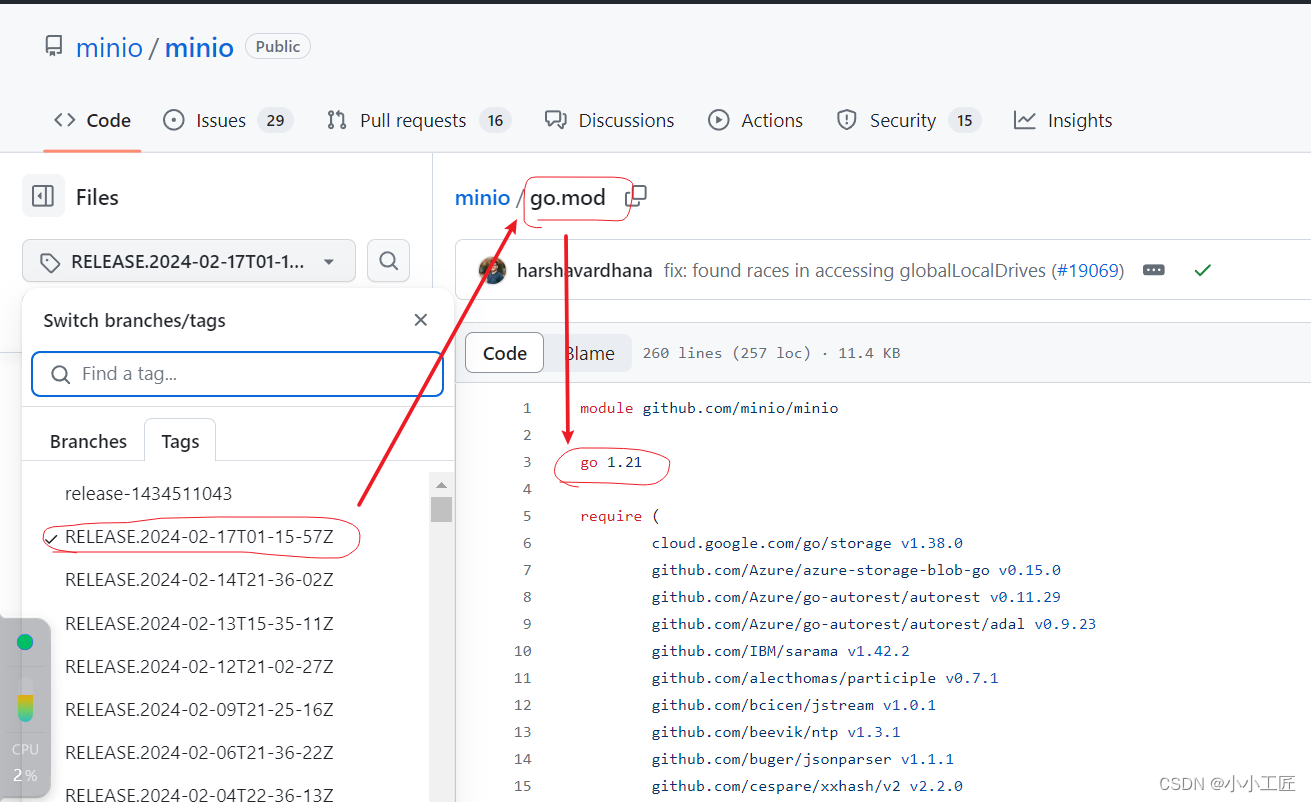Open the Insights tab
Viewport: 1311px width, 802px height.
[x=1062, y=120]
